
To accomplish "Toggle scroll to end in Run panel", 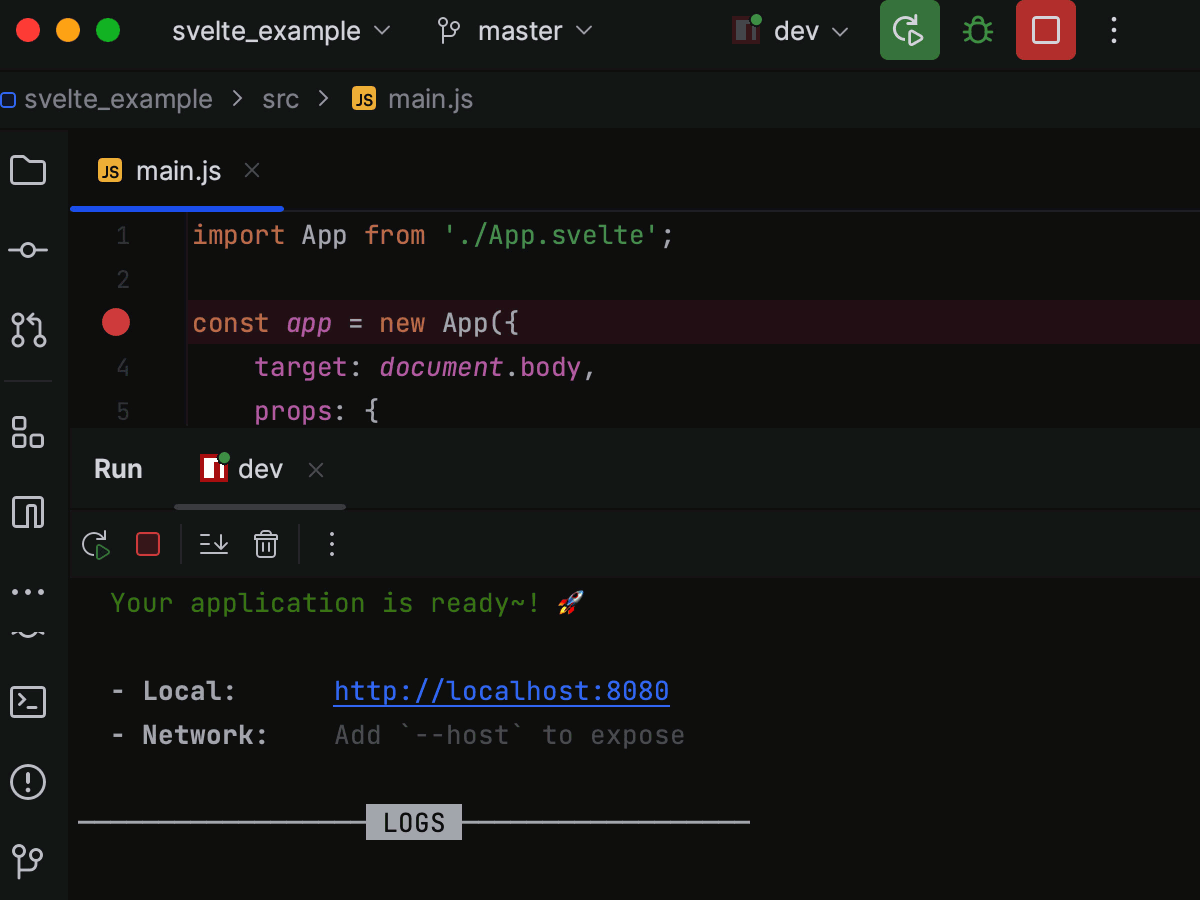I will point(214,544).
